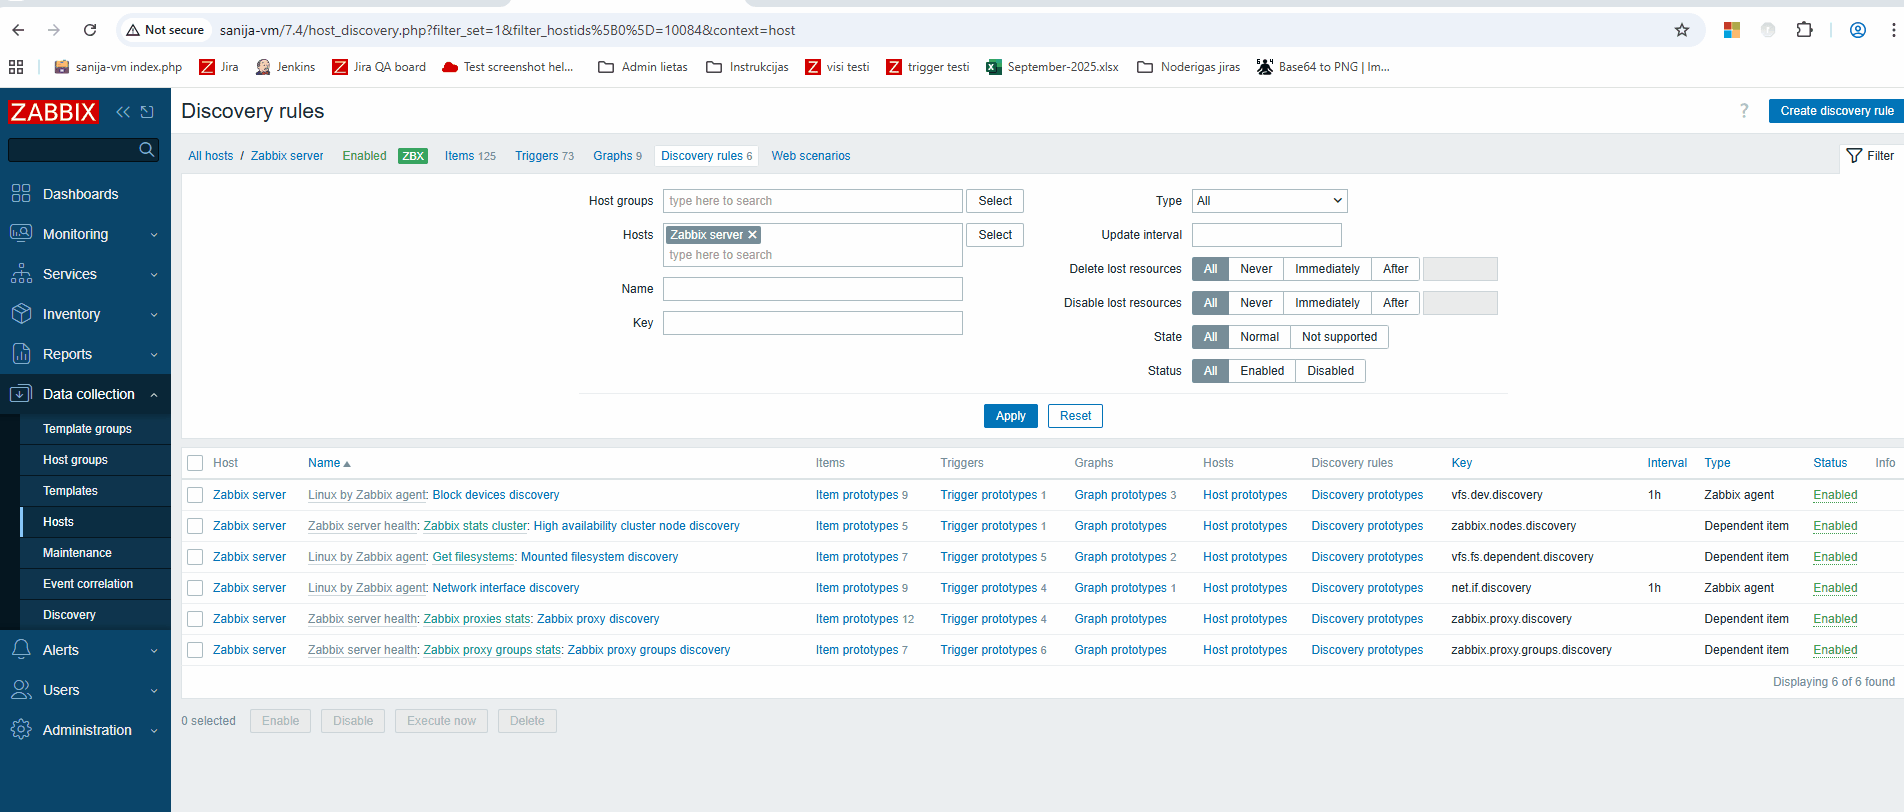Click the Data collection icon in sidebar
This screenshot has height=812, width=1904.
coord(21,394)
